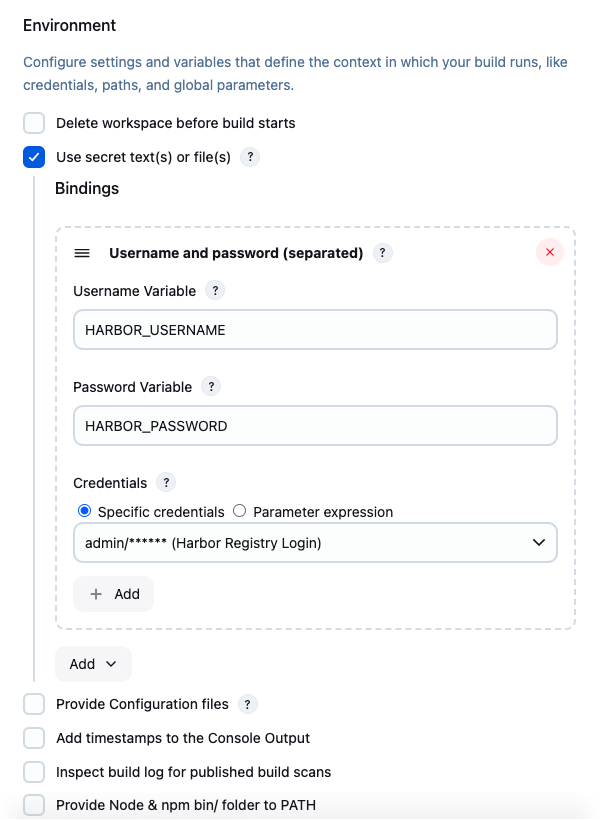Click the plus Add credentials button
603x820 pixels.
(113, 594)
